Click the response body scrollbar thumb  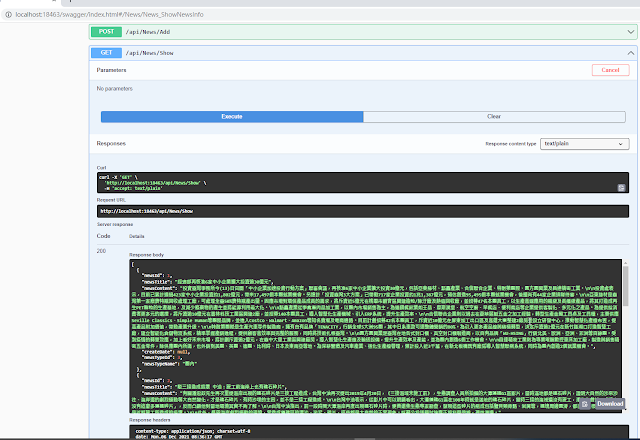[x=625, y=284]
